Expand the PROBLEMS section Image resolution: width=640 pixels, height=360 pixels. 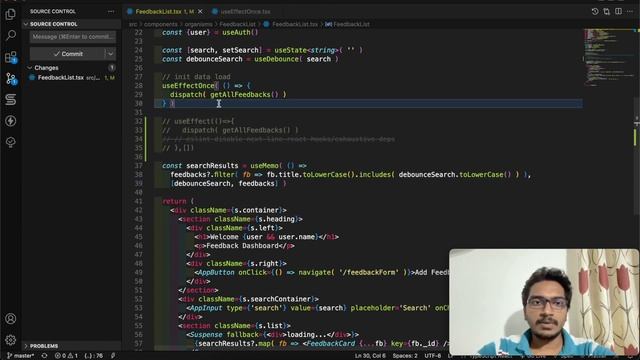pos(71,346)
